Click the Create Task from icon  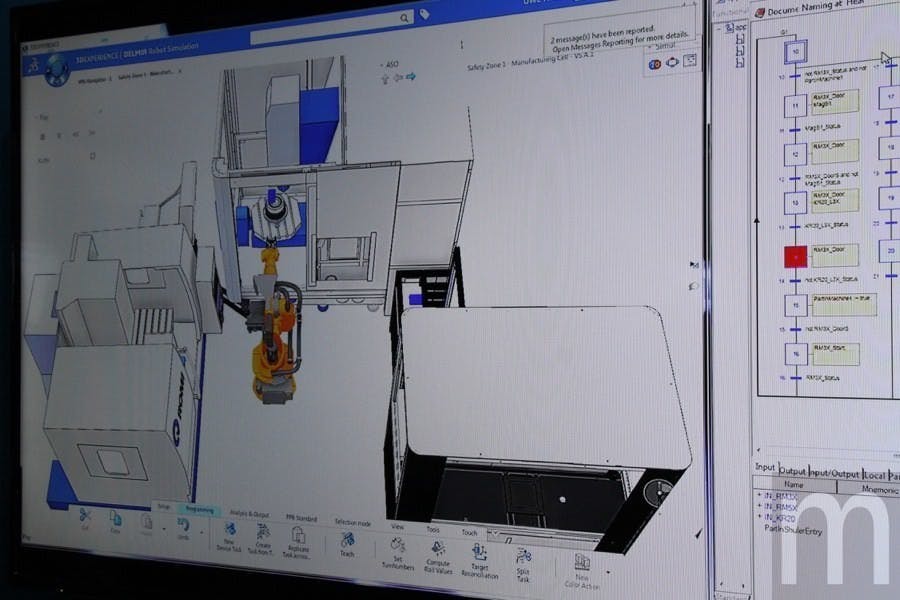click(x=263, y=532)
